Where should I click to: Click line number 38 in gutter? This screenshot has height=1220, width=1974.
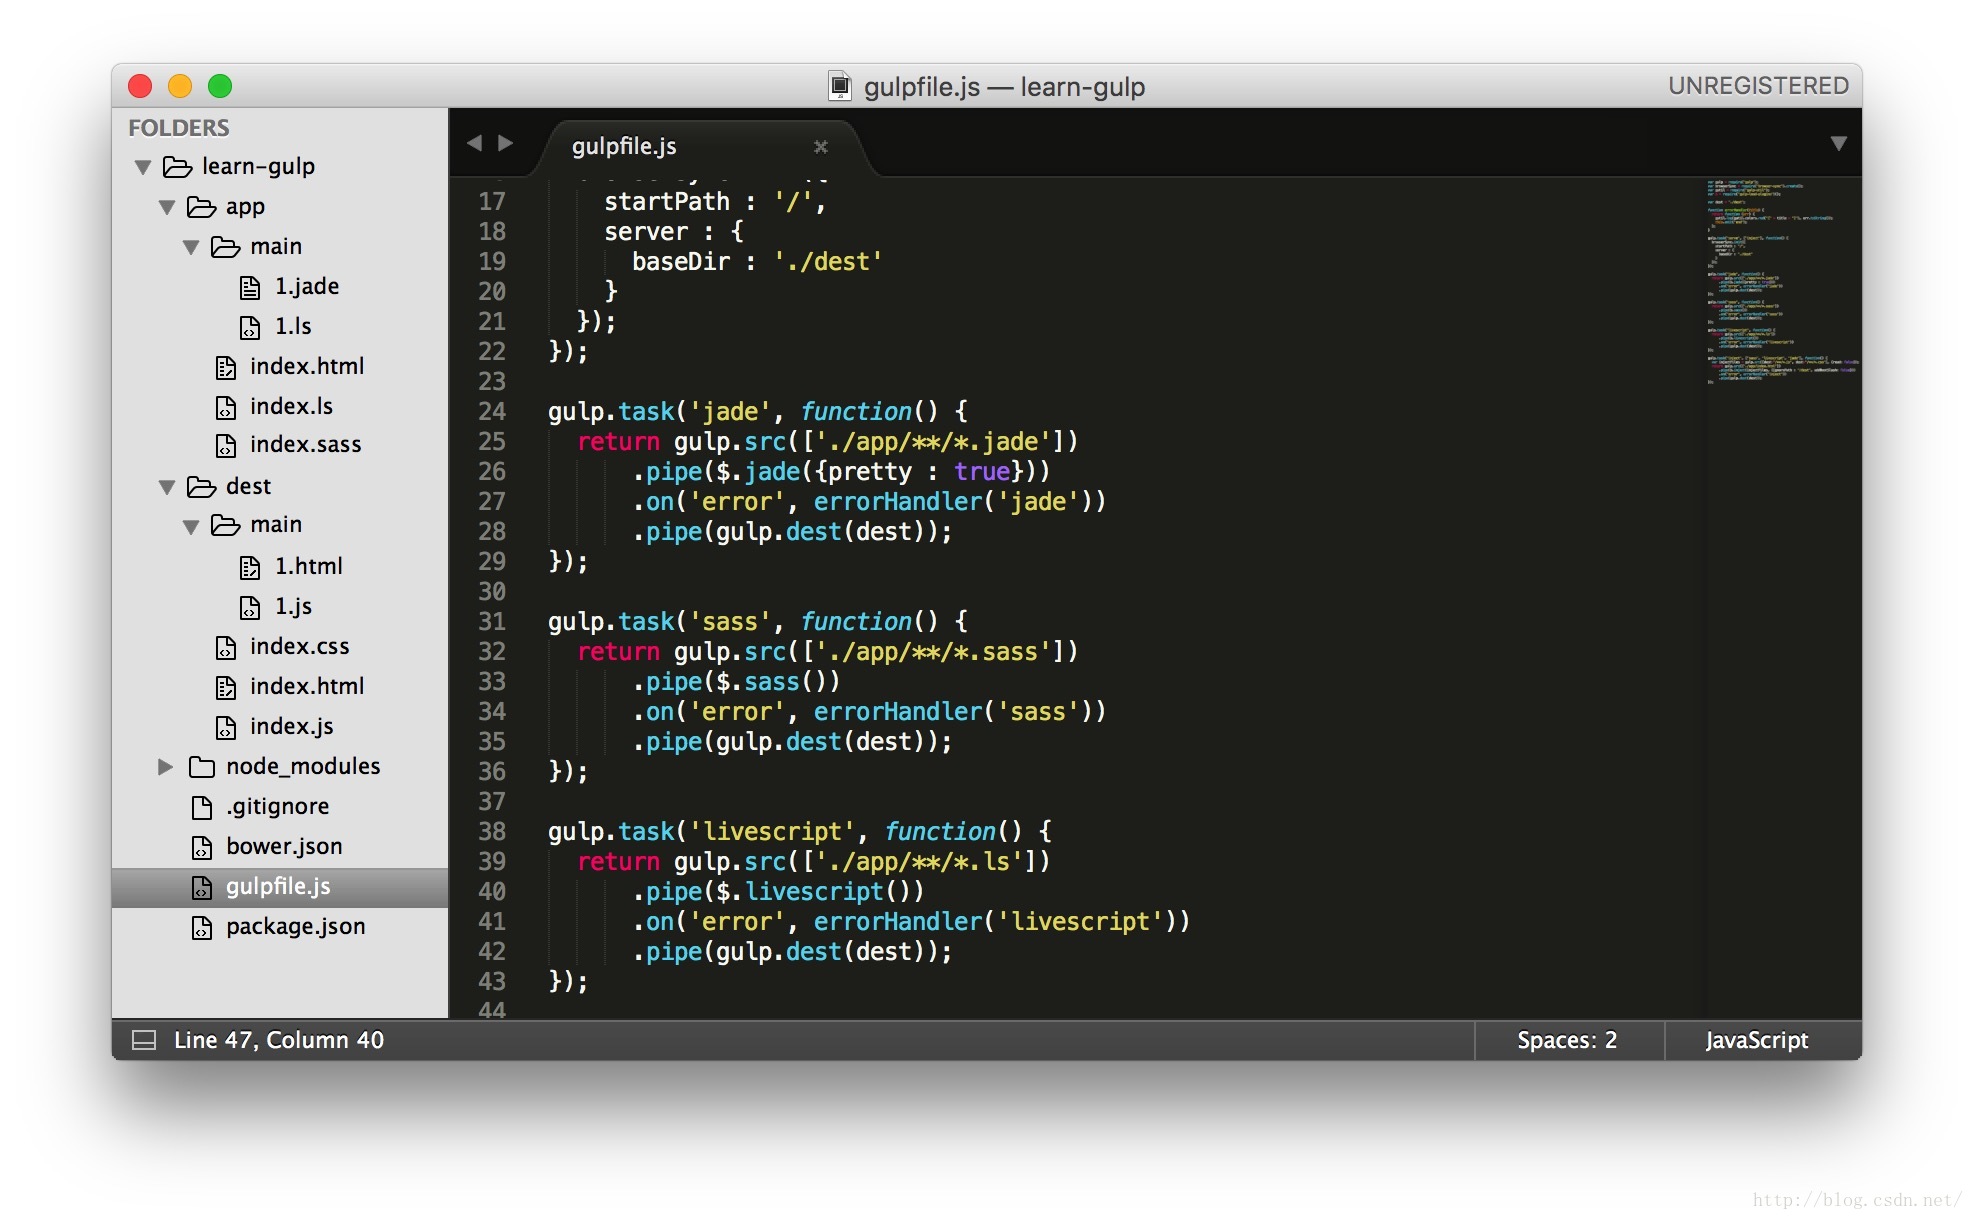coord(492,831)
